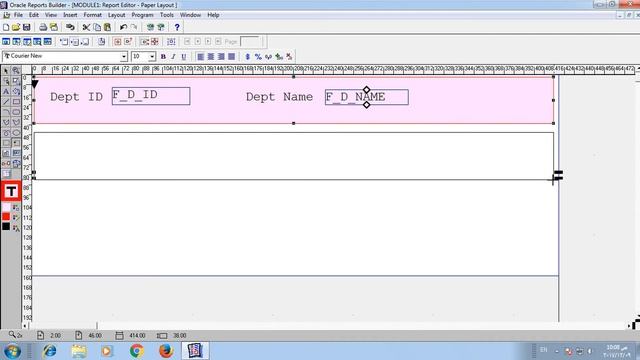The image size is (640, 360).
Task: Select the F_D_NAME field on canvas
Action: [x=367, y=97]
